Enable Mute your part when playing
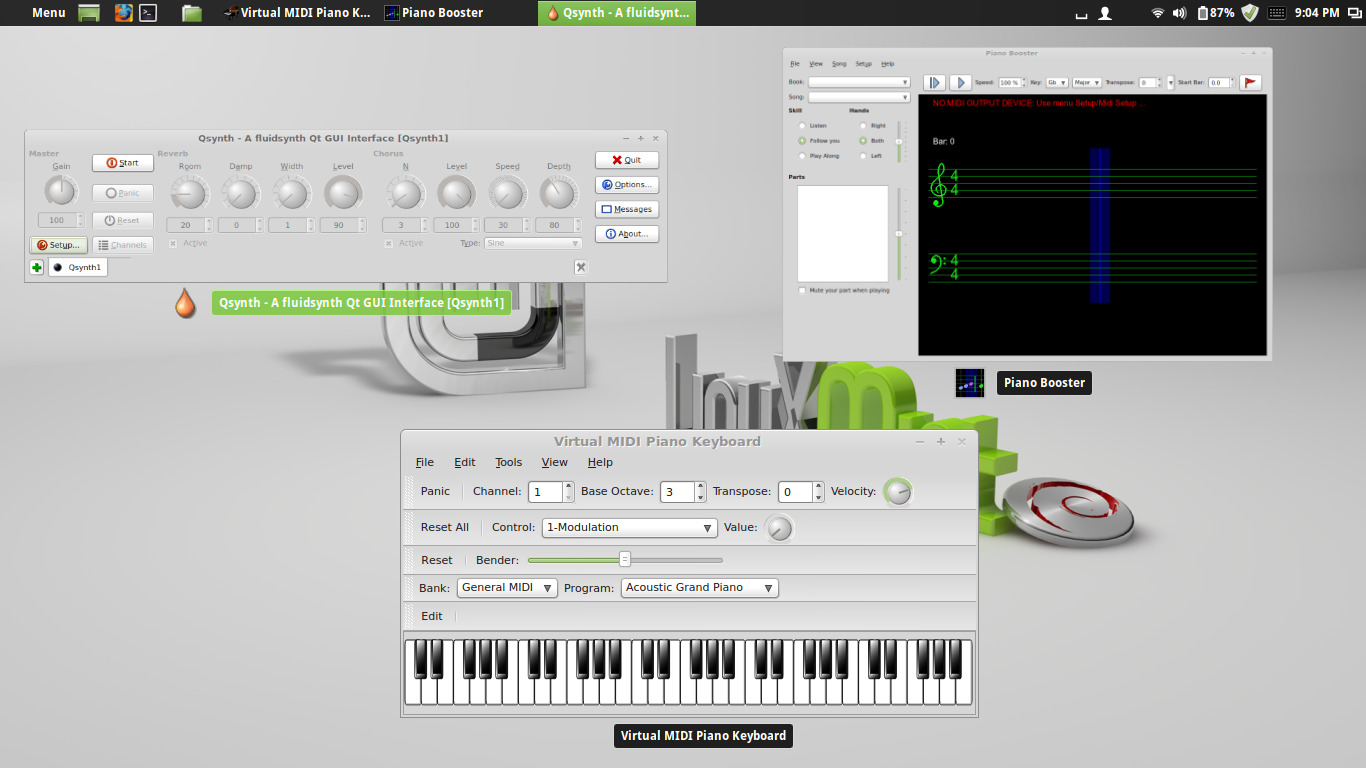1366x768 pixels. (x=802, y=291)
